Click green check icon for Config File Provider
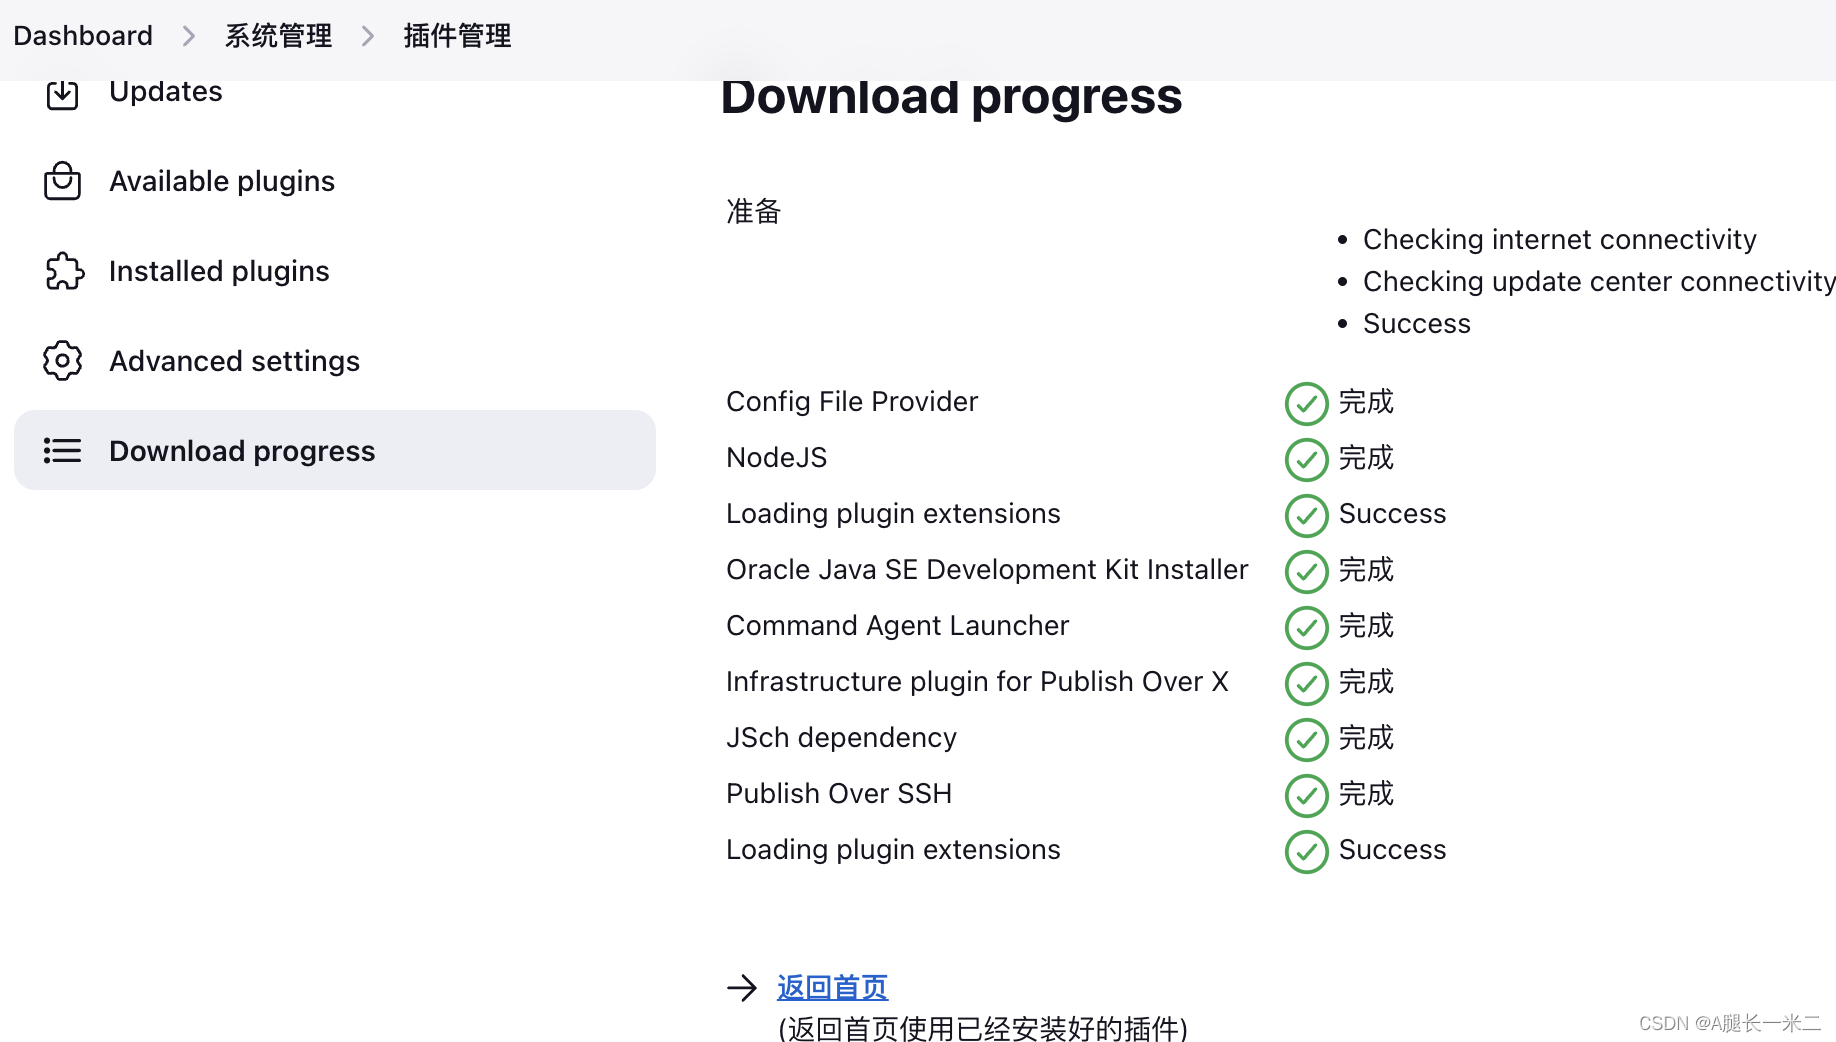The height and width of the screenshot is (1042, 1836). [1306, 403]
